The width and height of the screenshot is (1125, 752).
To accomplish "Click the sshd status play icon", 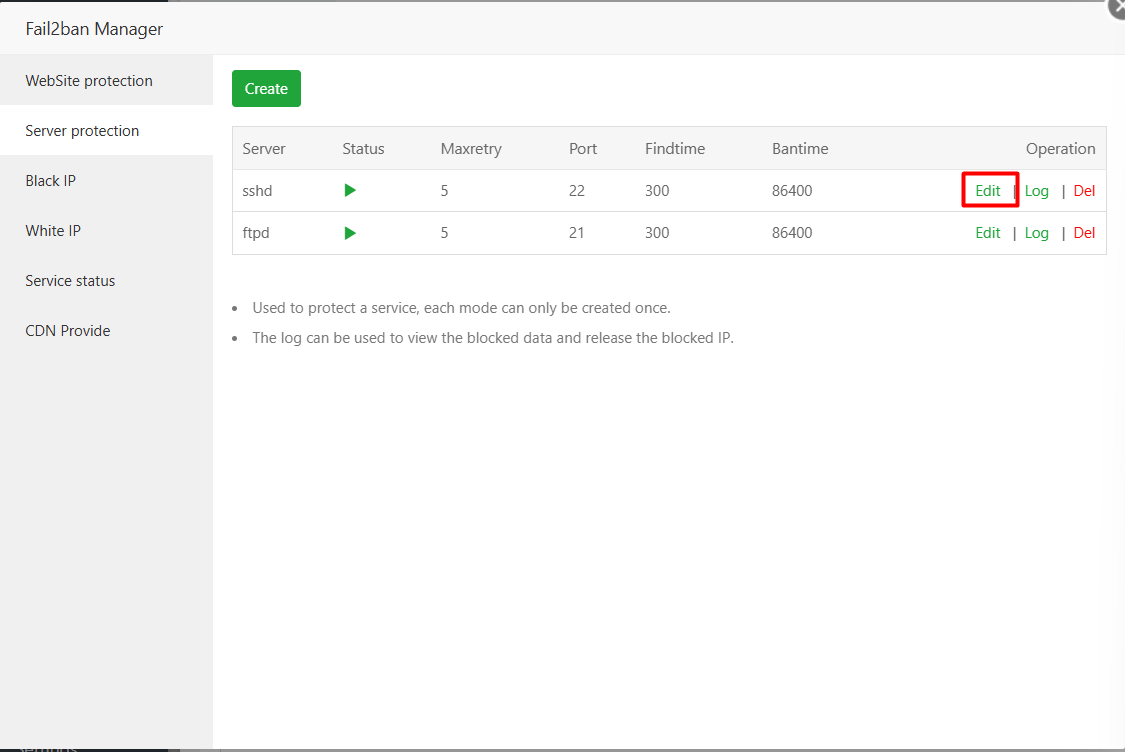I will click(350, 190).
